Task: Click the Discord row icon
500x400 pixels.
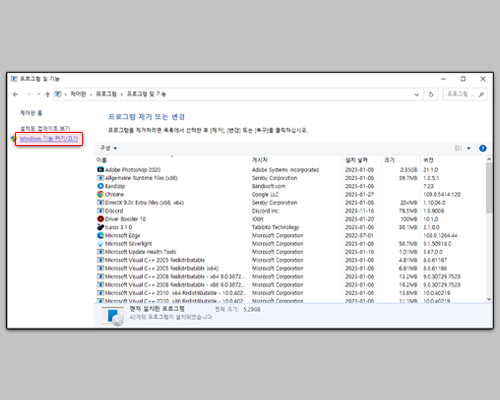Action: tap(100, 211)
